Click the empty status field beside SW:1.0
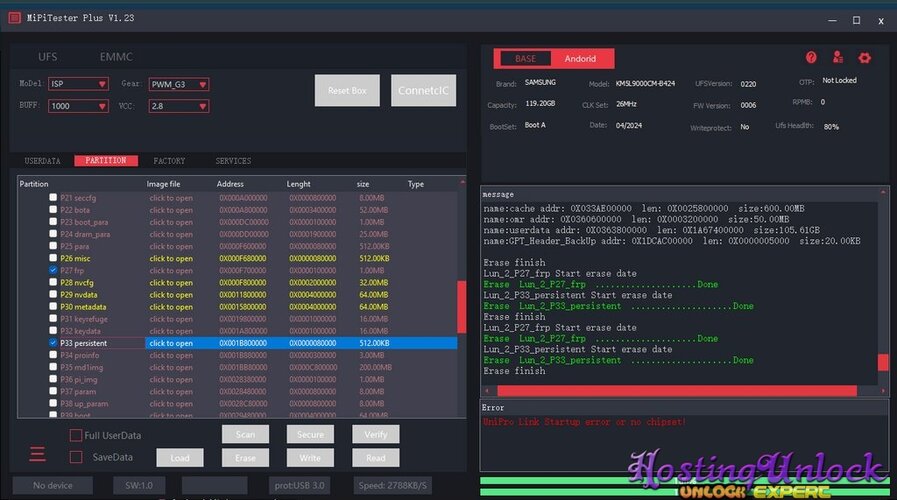897x500 pixels. click(x=215, y=485)
